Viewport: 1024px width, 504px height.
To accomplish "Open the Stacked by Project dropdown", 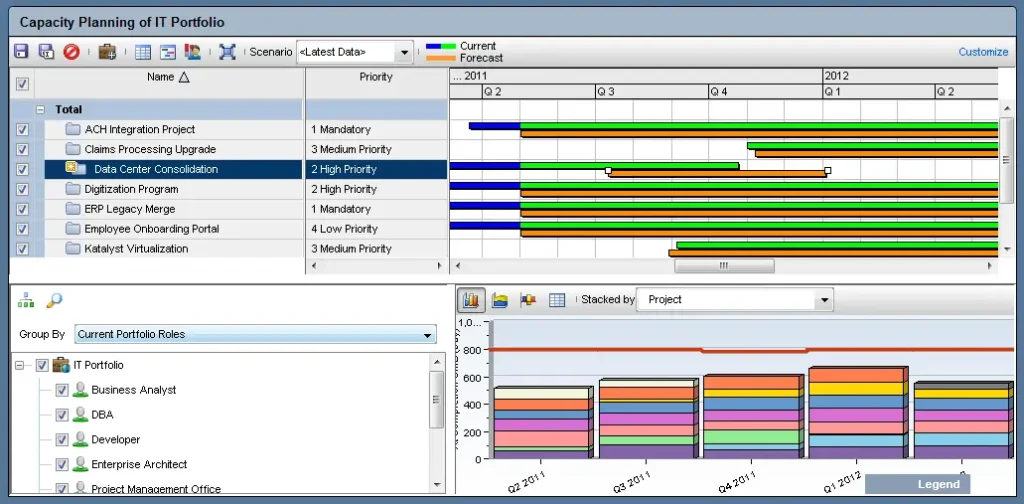I will click(x=824, y=300).
